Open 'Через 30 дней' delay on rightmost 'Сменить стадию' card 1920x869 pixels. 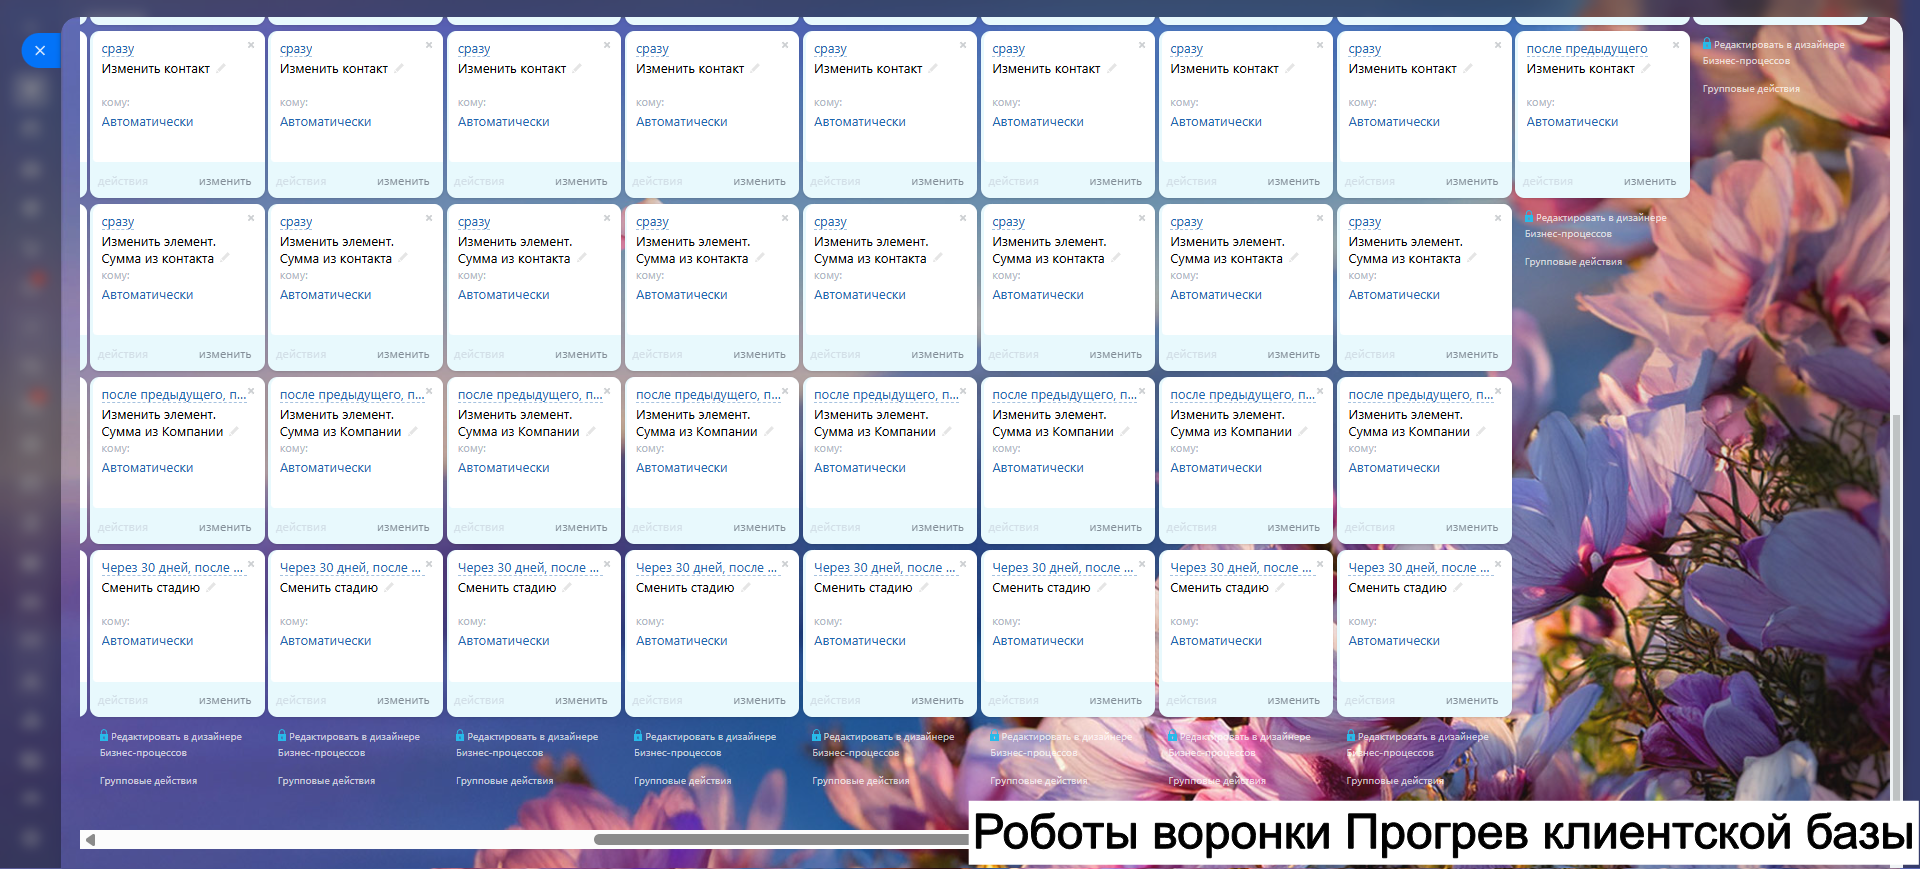pos(1419,568)
